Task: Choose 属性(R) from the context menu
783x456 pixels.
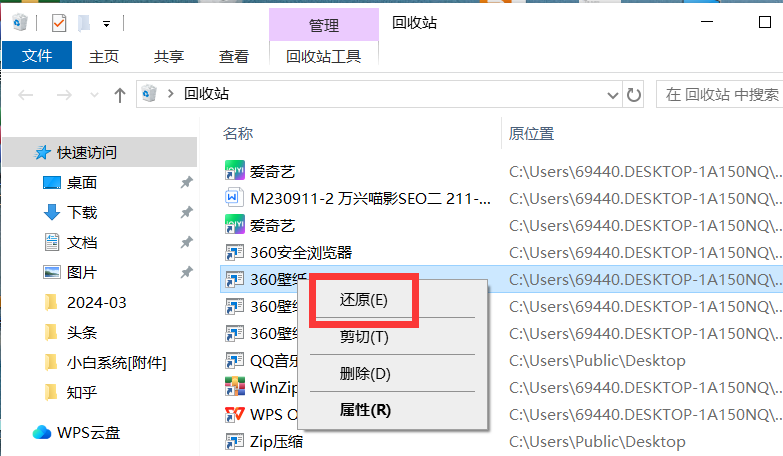Action: [365, 410]
